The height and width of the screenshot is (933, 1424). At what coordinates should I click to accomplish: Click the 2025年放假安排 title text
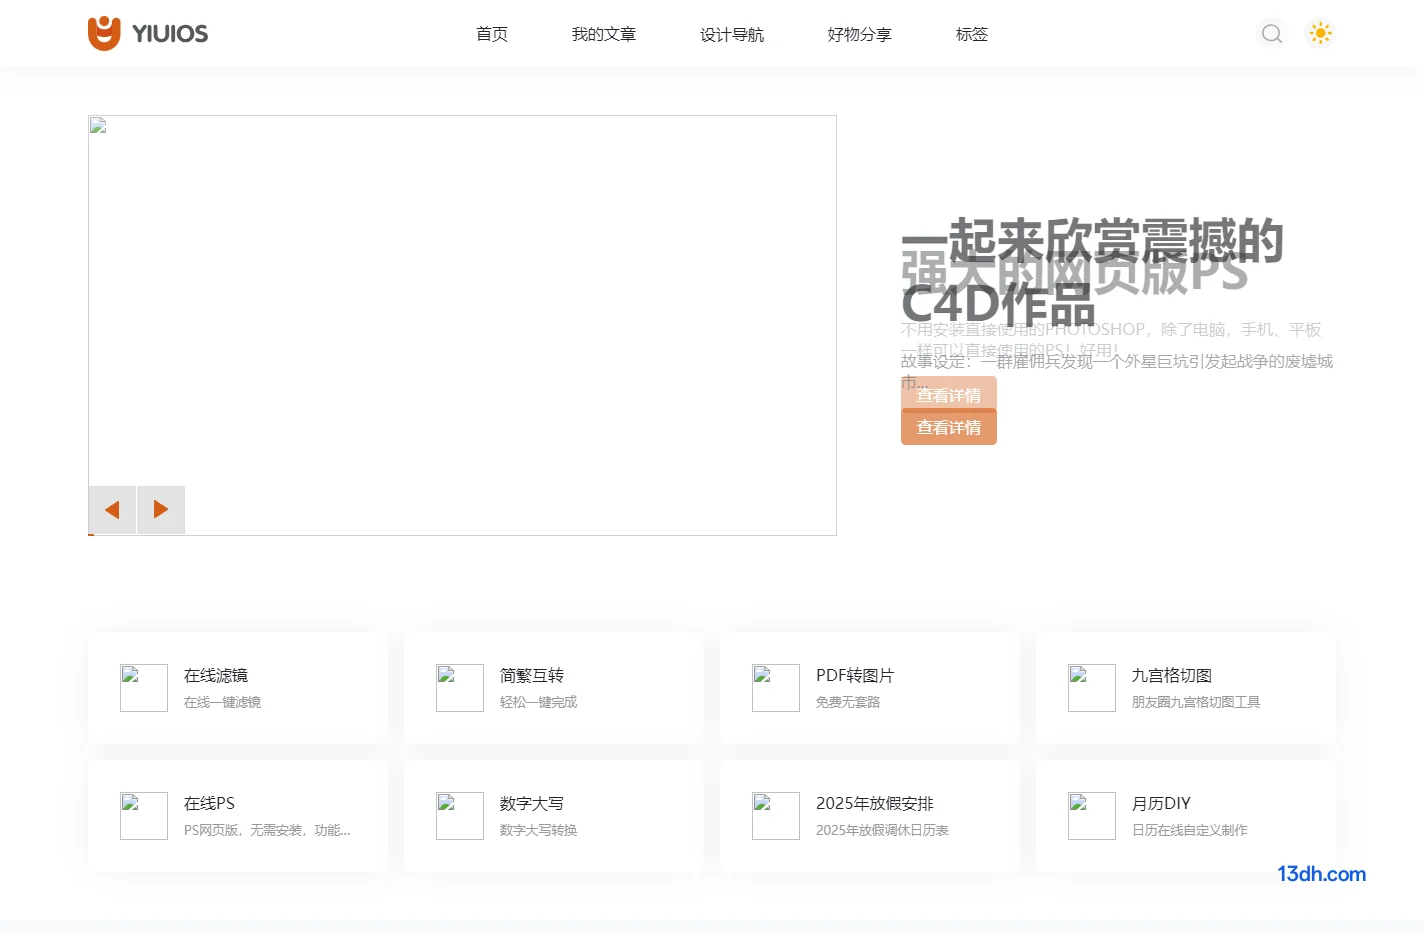[x=875, y=804]
